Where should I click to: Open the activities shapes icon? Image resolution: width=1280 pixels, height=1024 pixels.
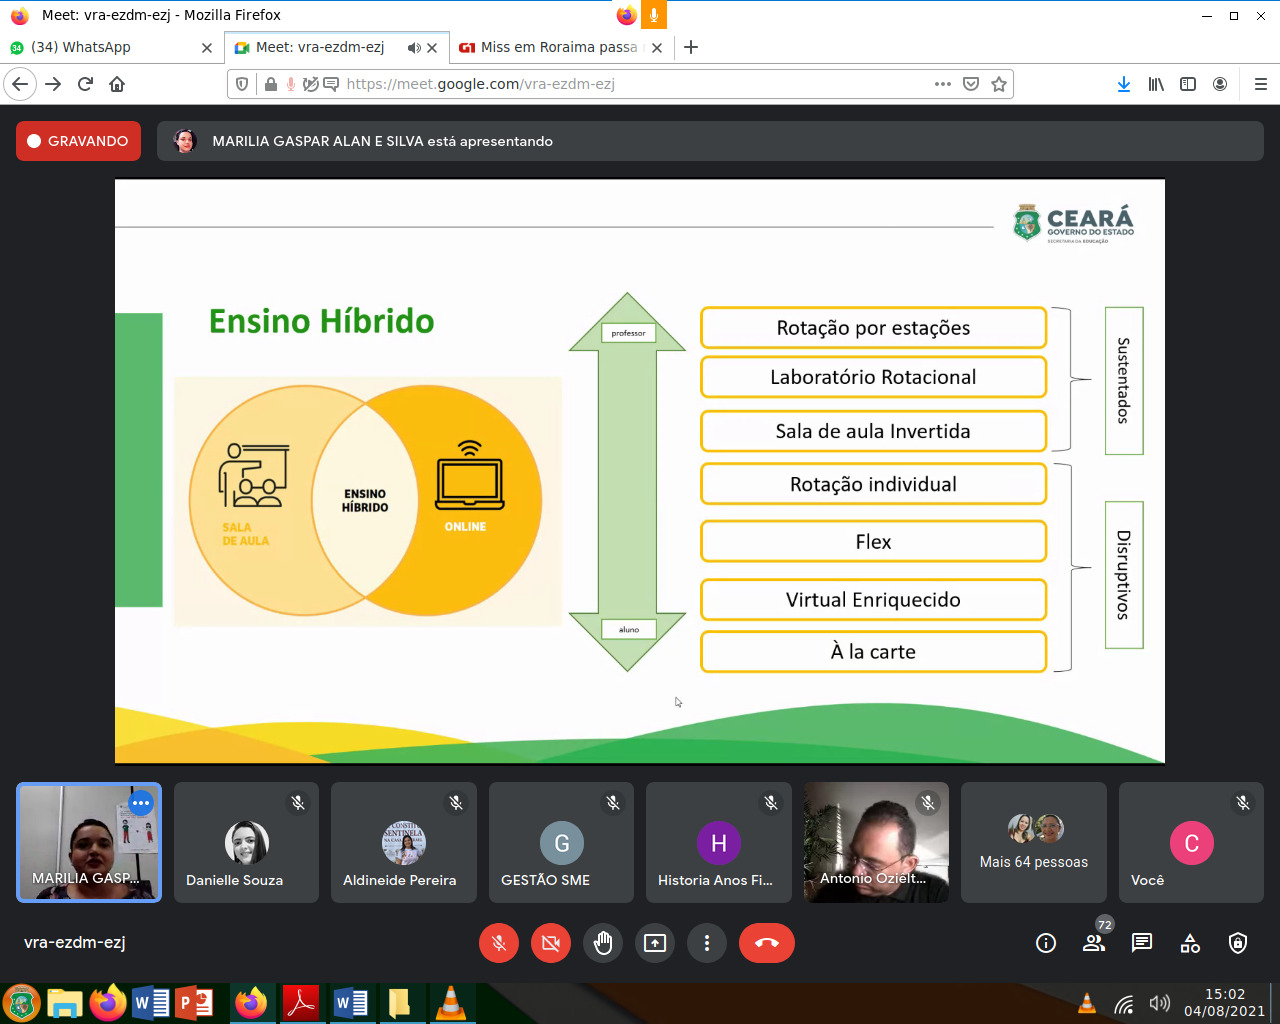point(1190,943)
